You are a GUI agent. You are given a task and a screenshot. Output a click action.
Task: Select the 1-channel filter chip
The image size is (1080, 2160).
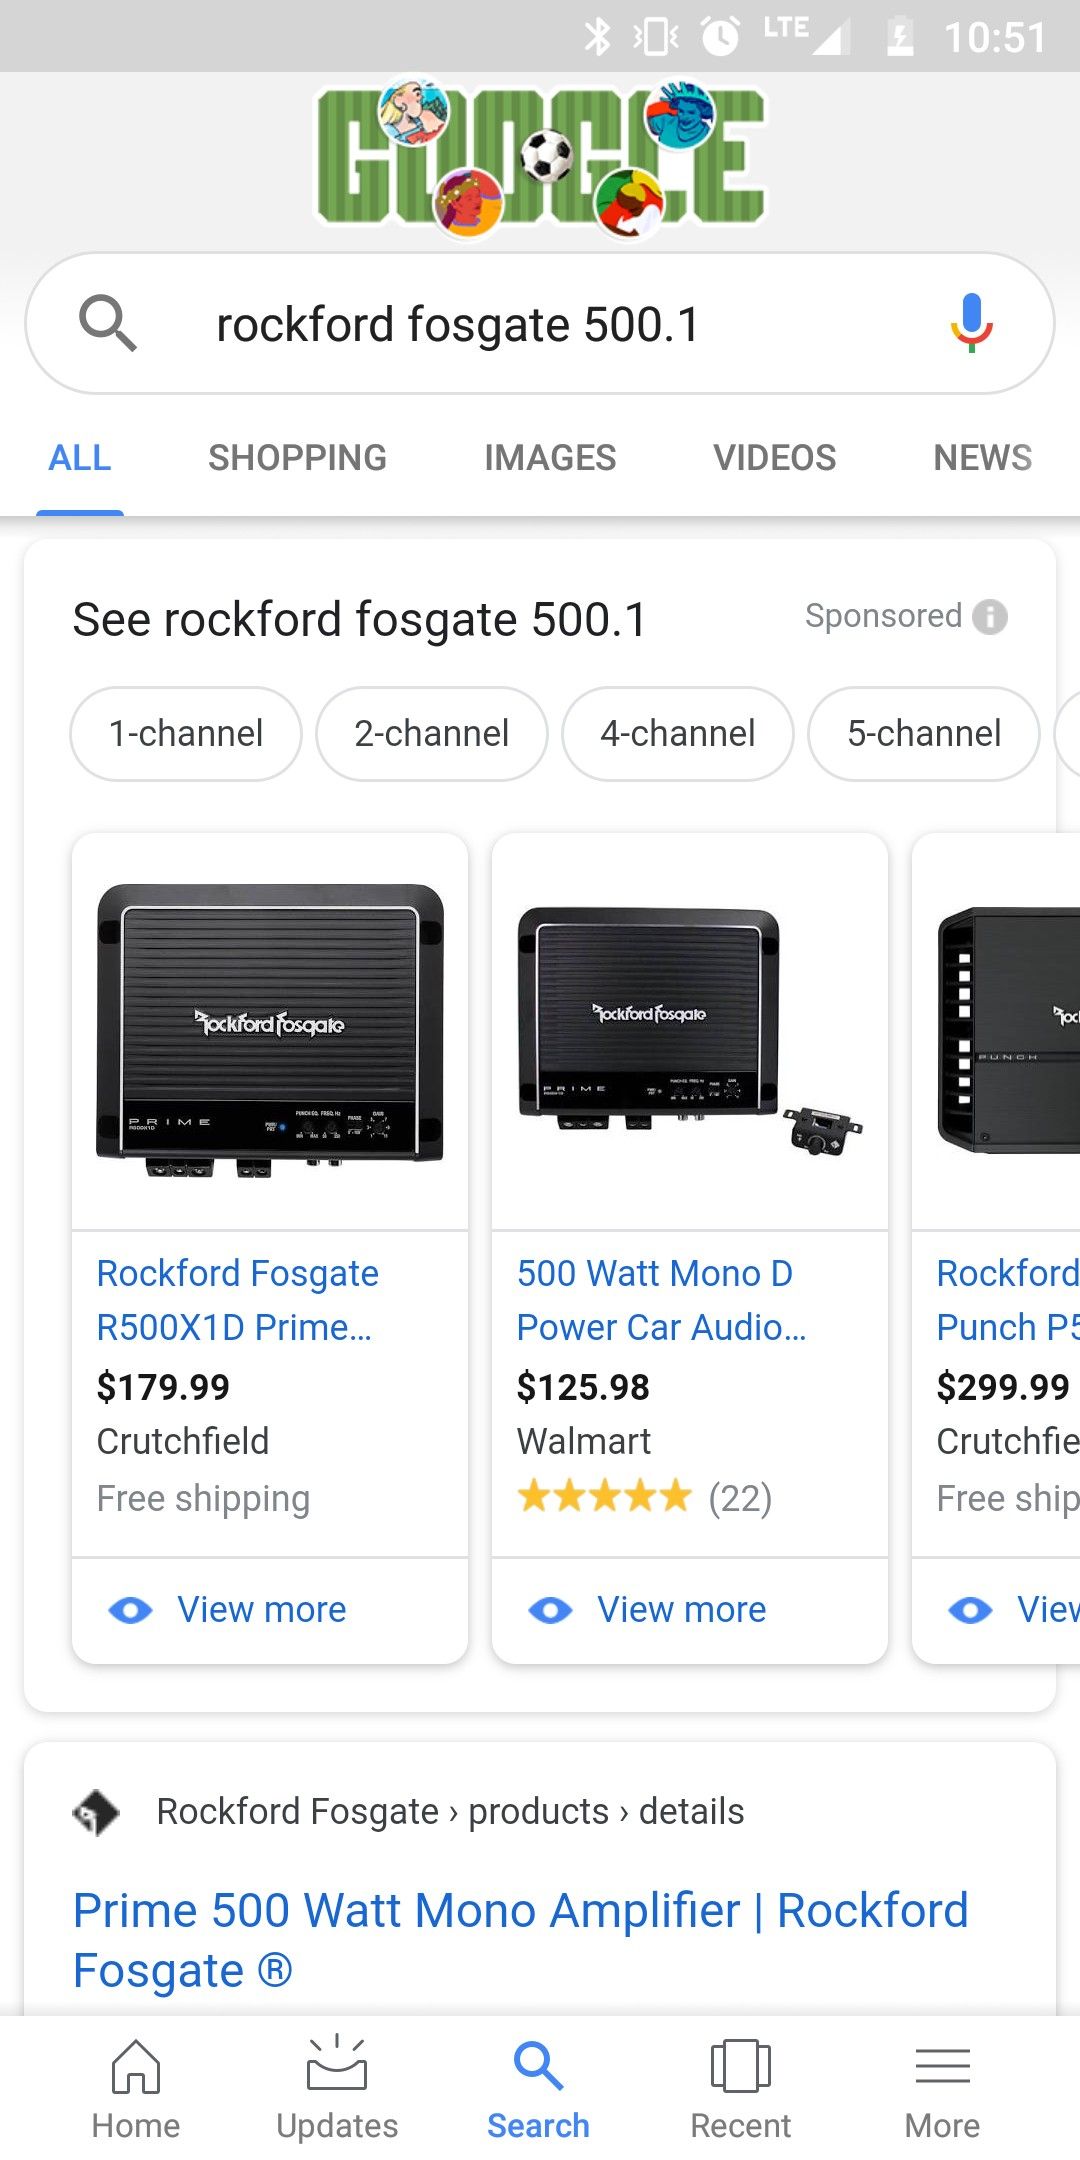click(x=186, y=733)
